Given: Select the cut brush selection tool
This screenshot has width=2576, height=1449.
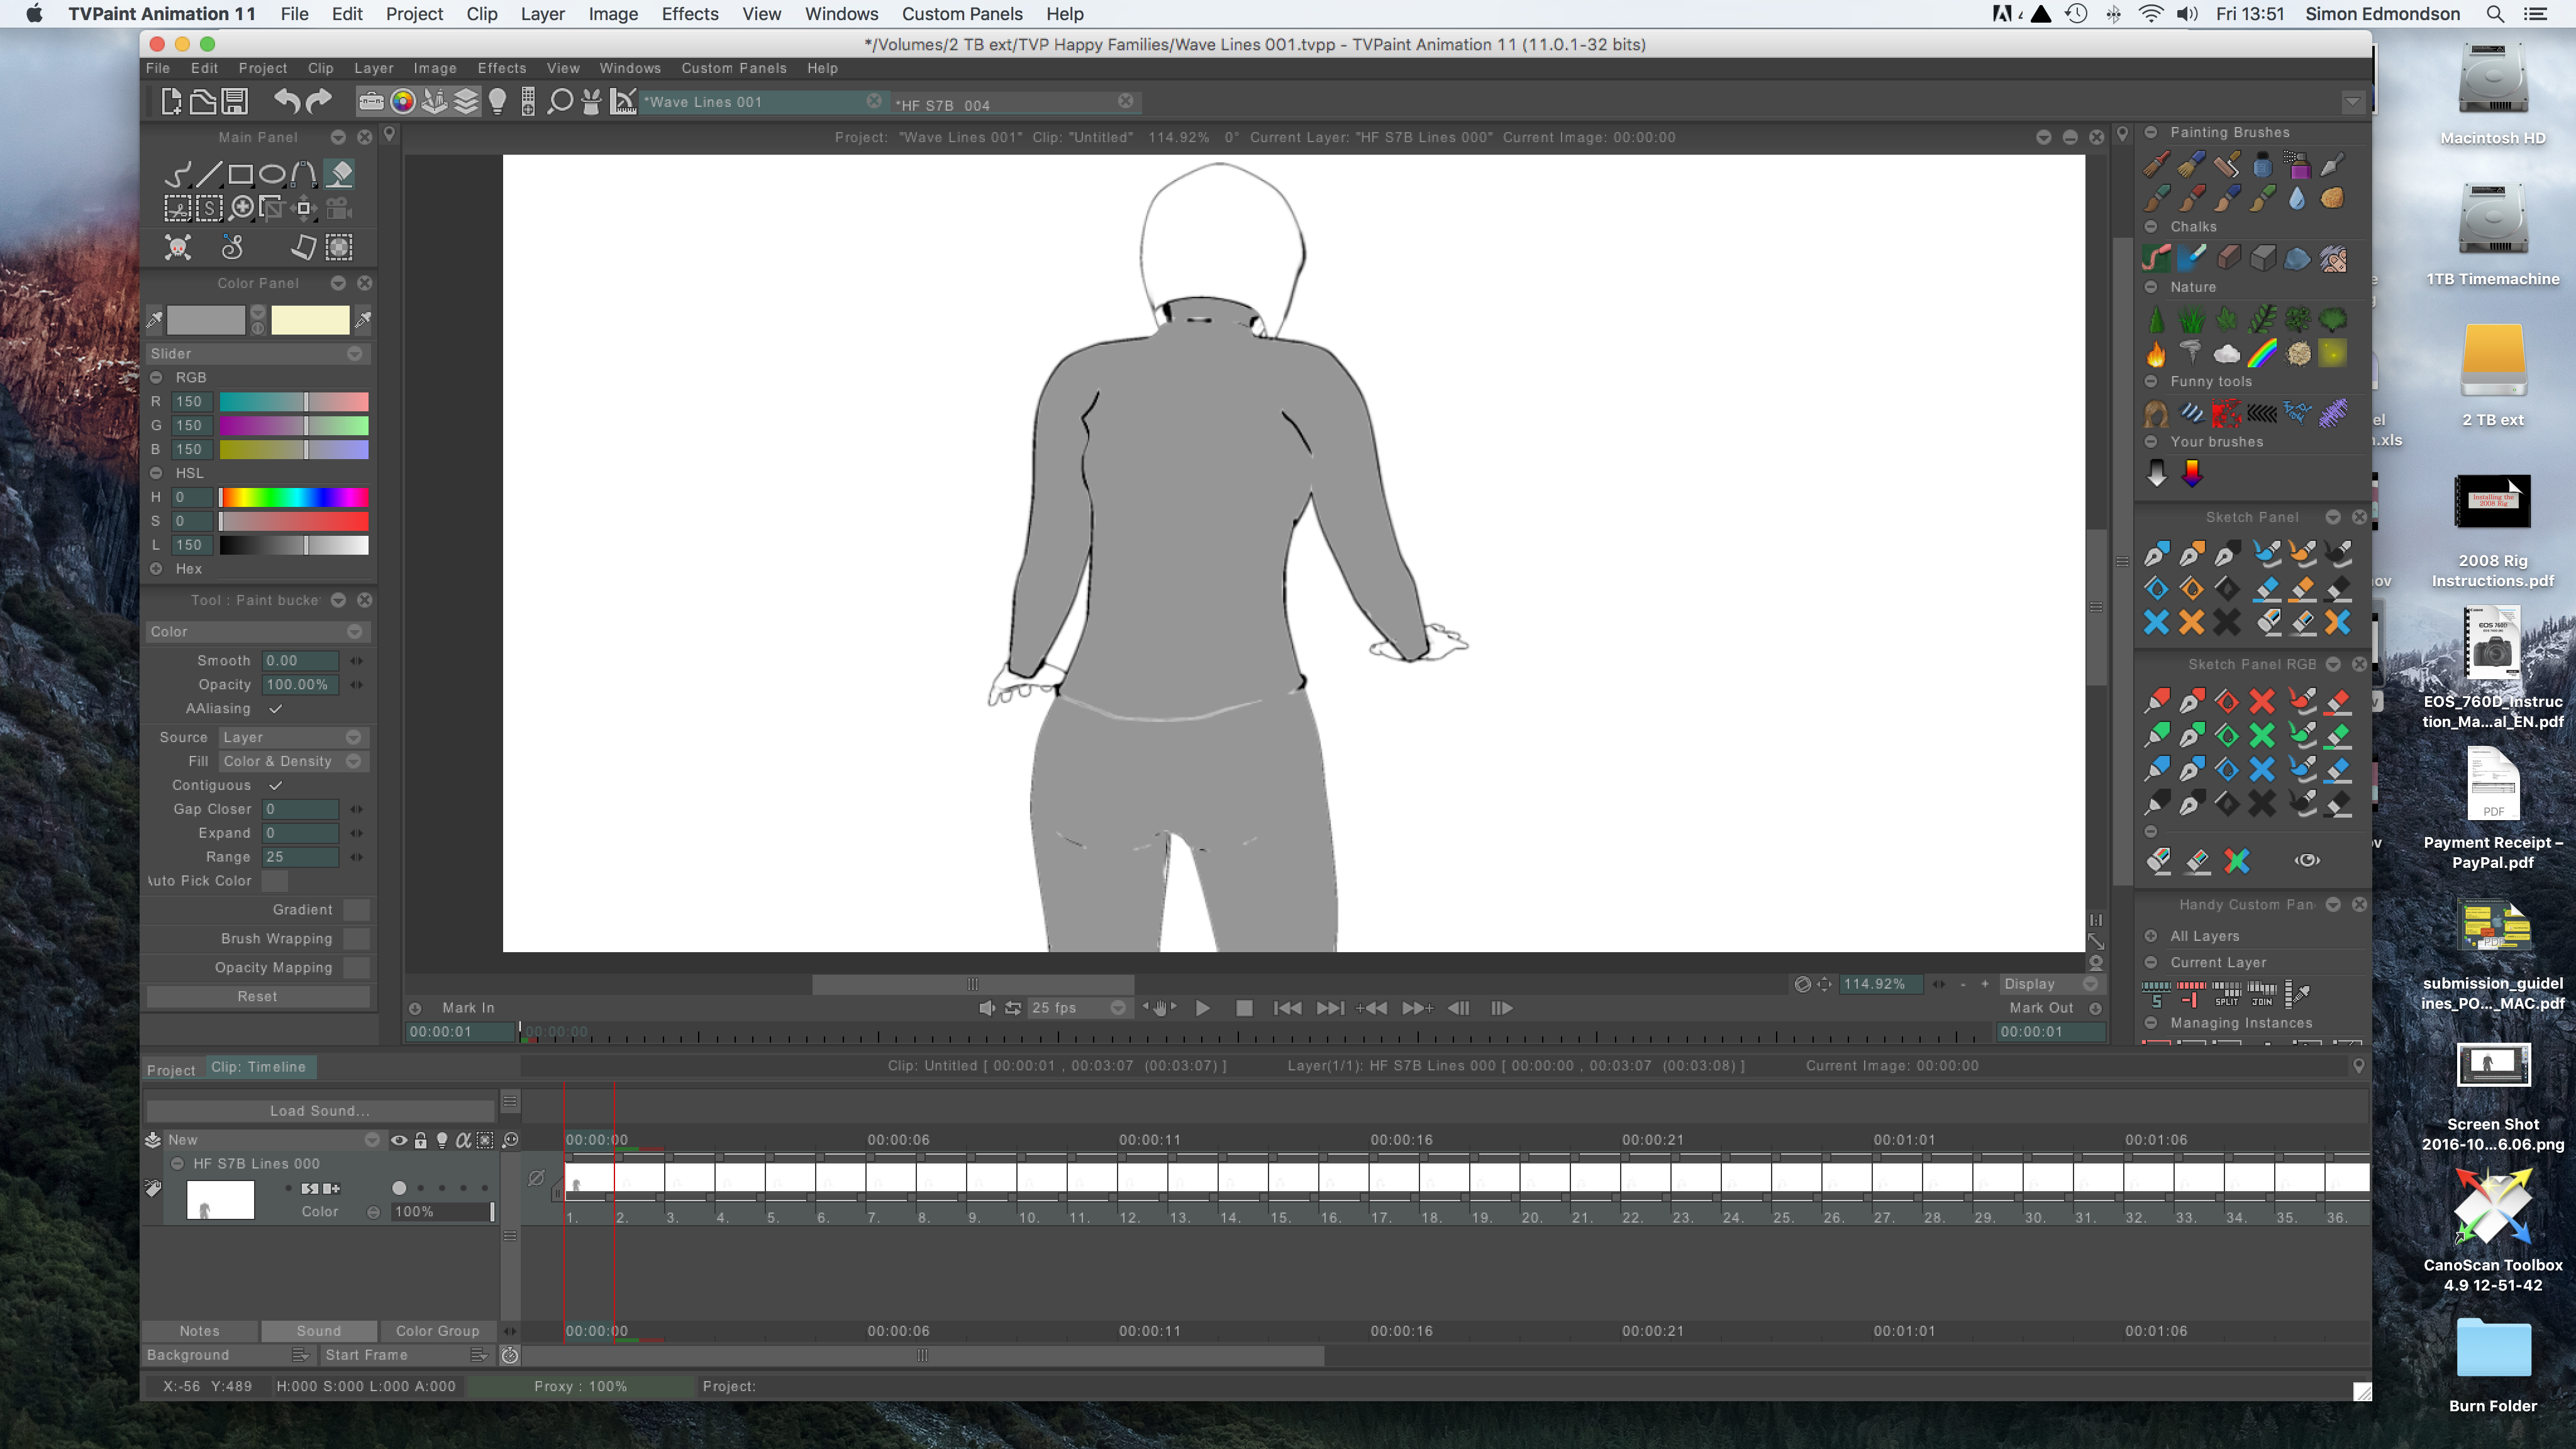Looking at the screenshot, I should coord(177,208).
